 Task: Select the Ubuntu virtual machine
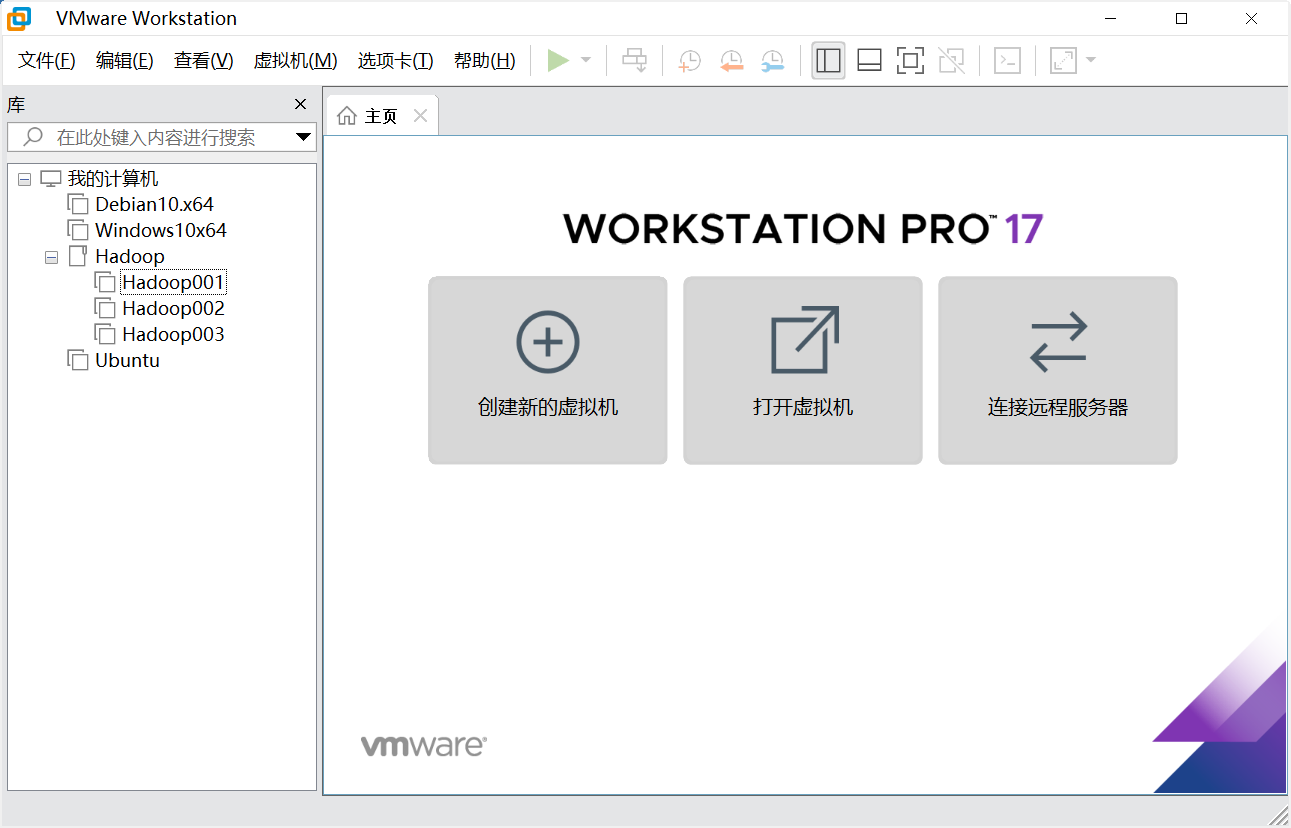[127, 360]
